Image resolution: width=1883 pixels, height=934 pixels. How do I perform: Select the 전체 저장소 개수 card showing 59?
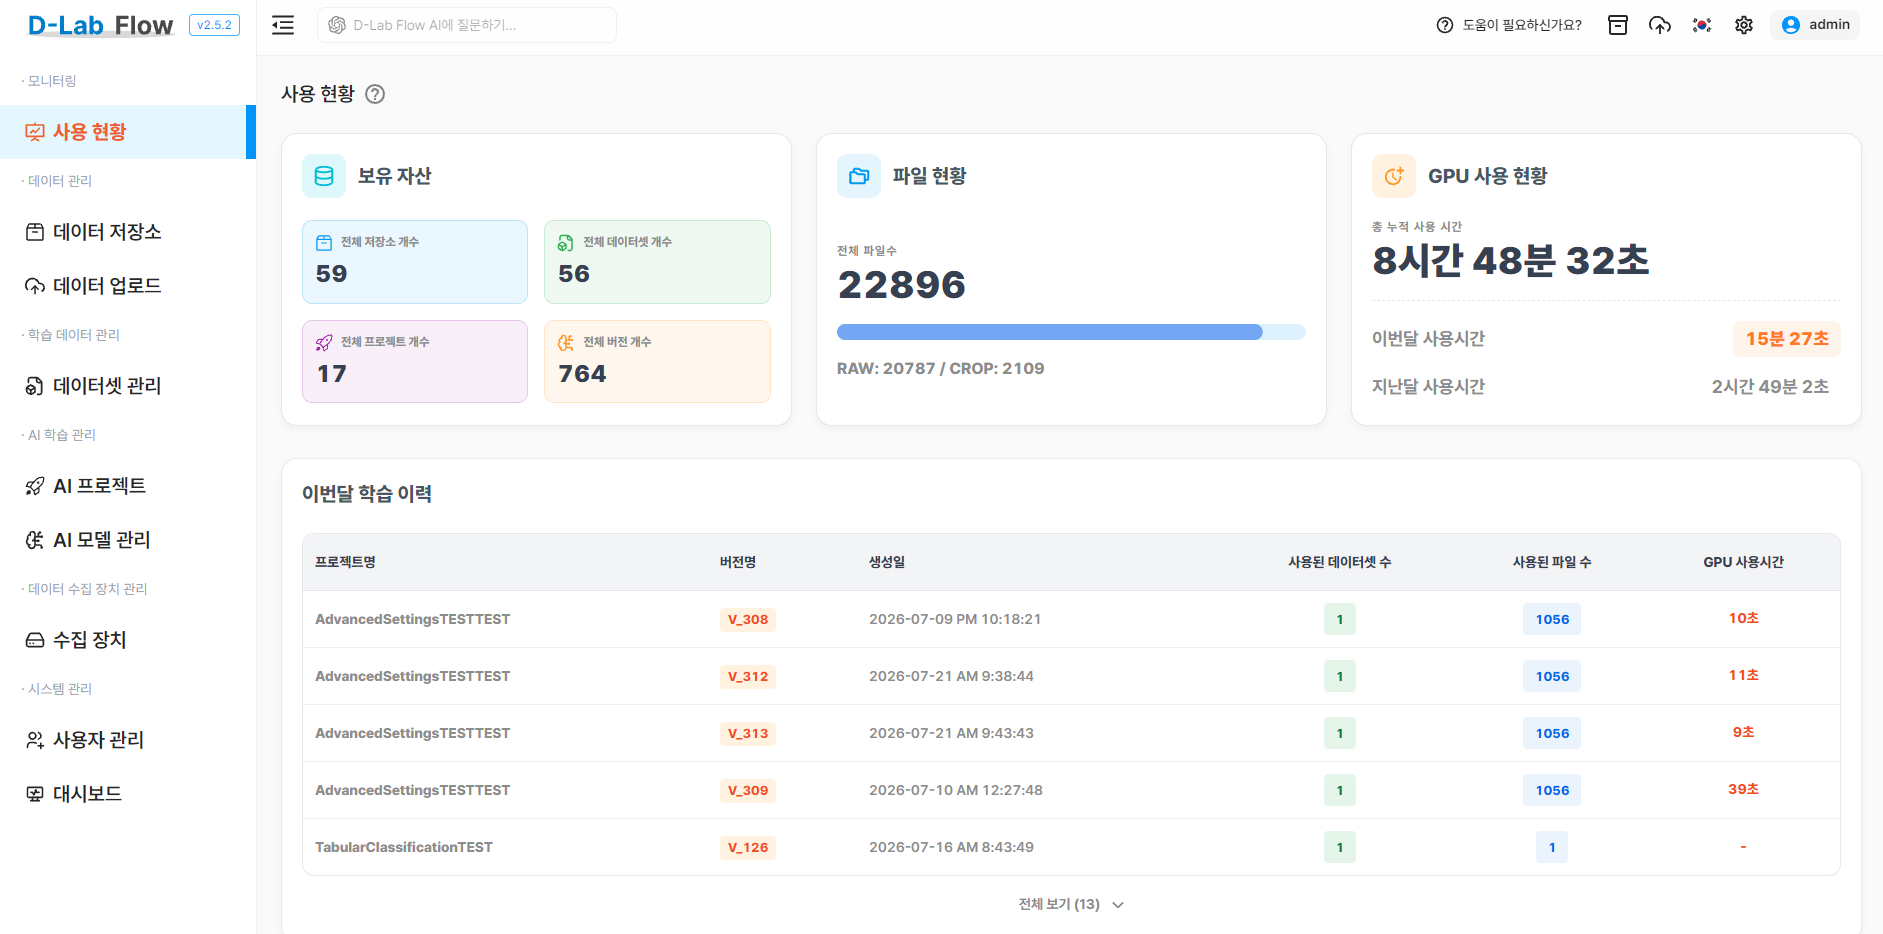tap(415, 262)
